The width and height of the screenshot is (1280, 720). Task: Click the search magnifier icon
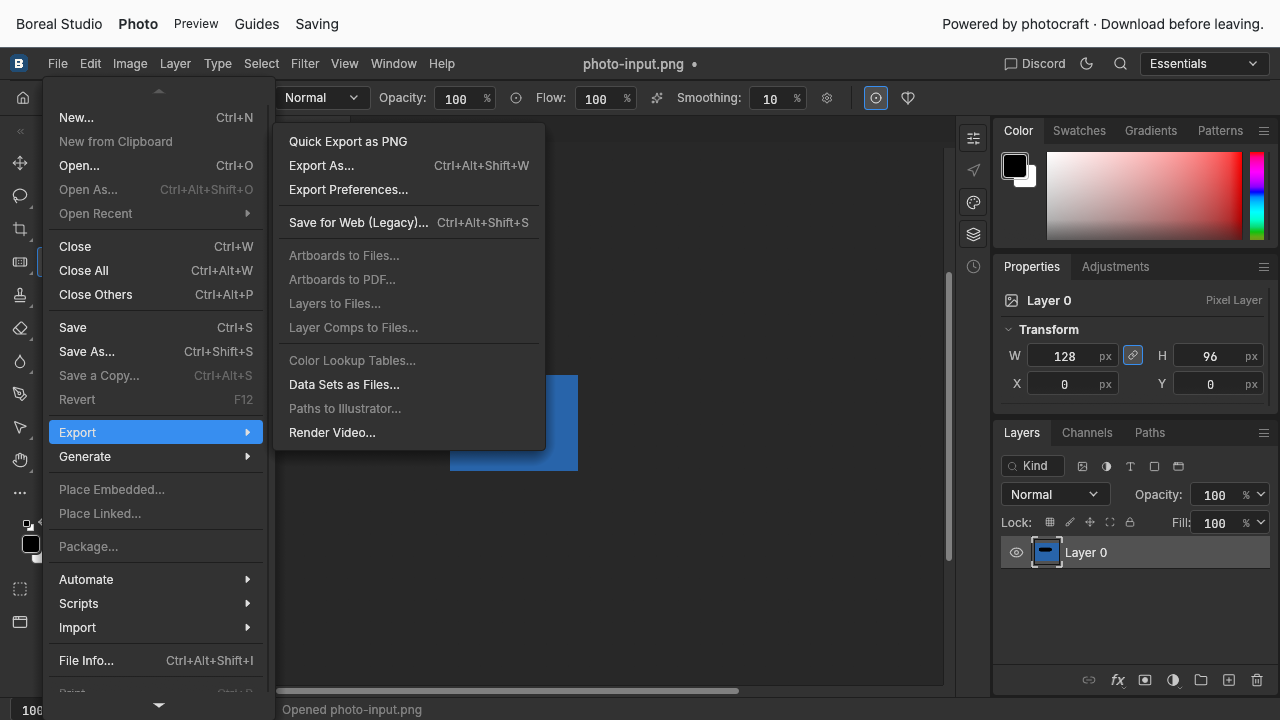point(1121,63)
